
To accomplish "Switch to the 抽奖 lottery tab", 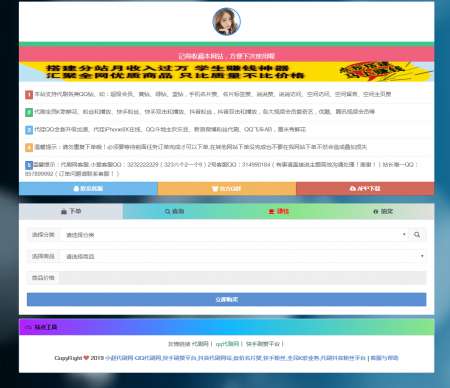I will (382, 211).
